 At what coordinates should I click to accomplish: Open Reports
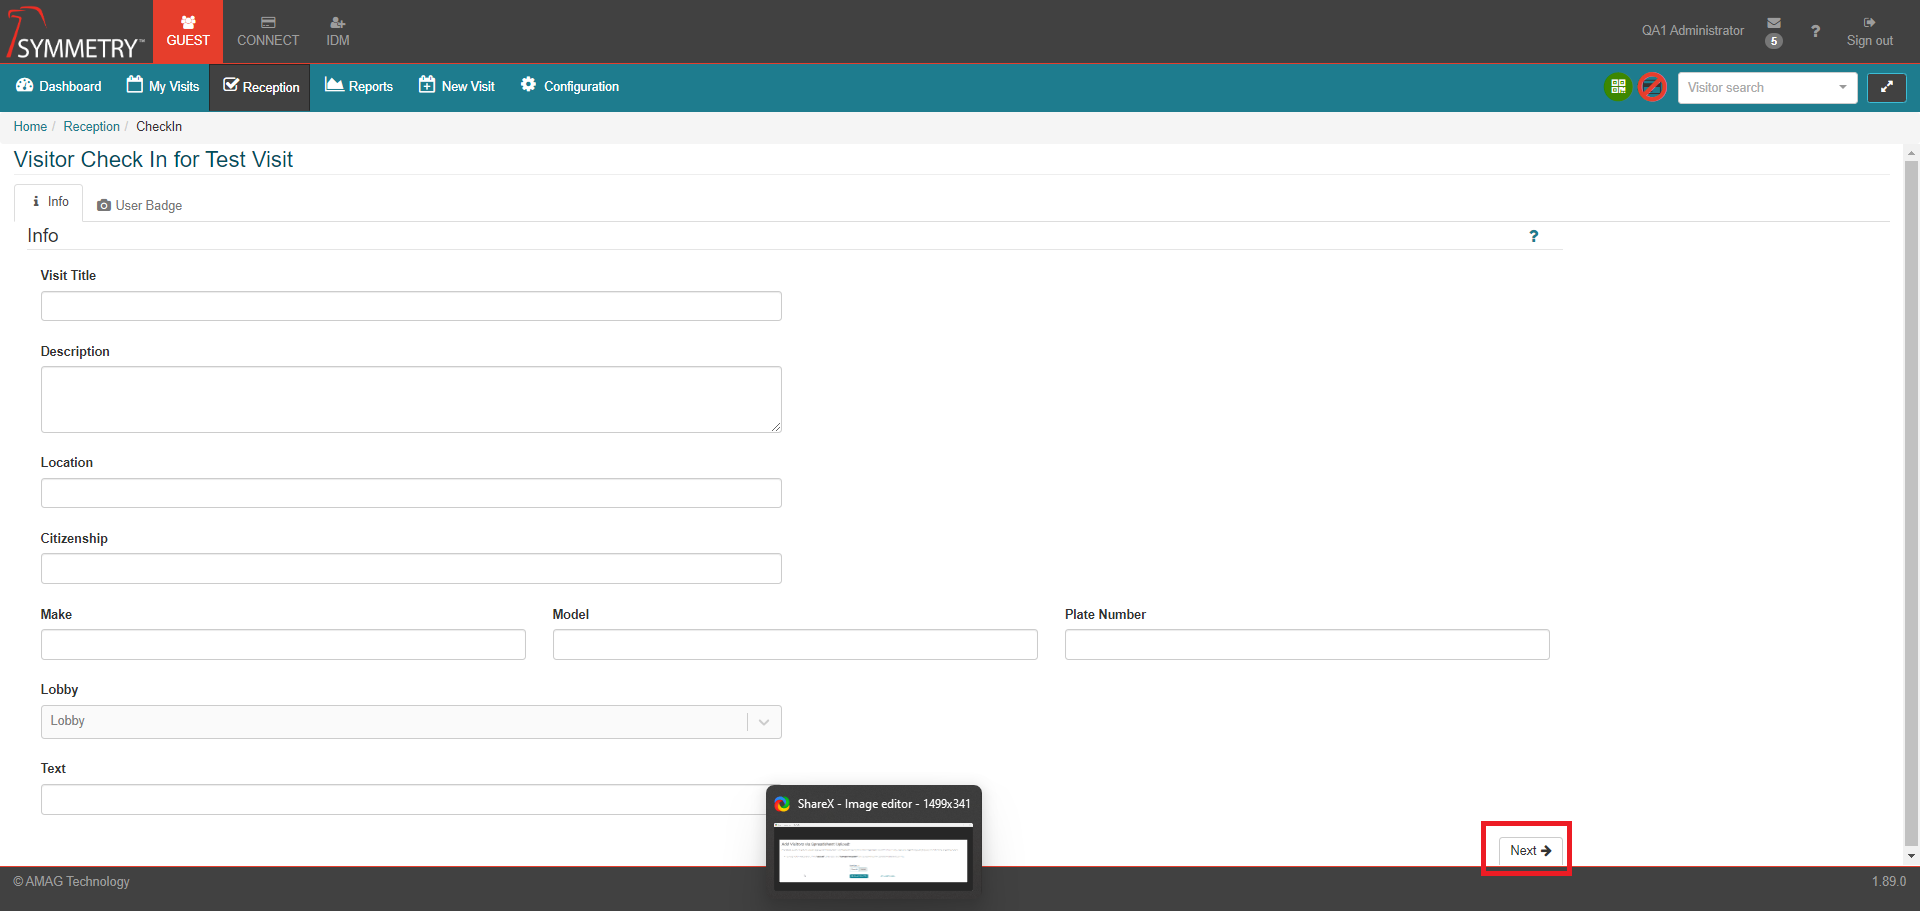click(x=359, y=87)
